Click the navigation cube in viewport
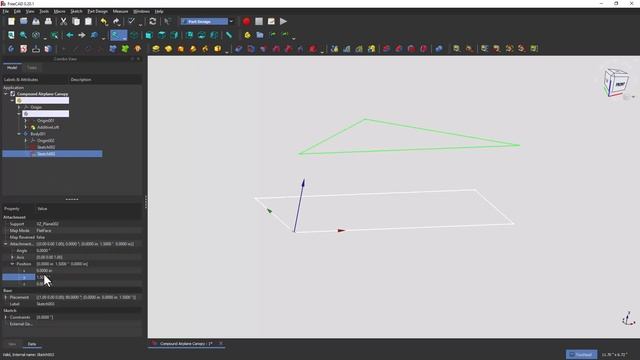Screen dimensions: 640x360 [x=616, y=83]
